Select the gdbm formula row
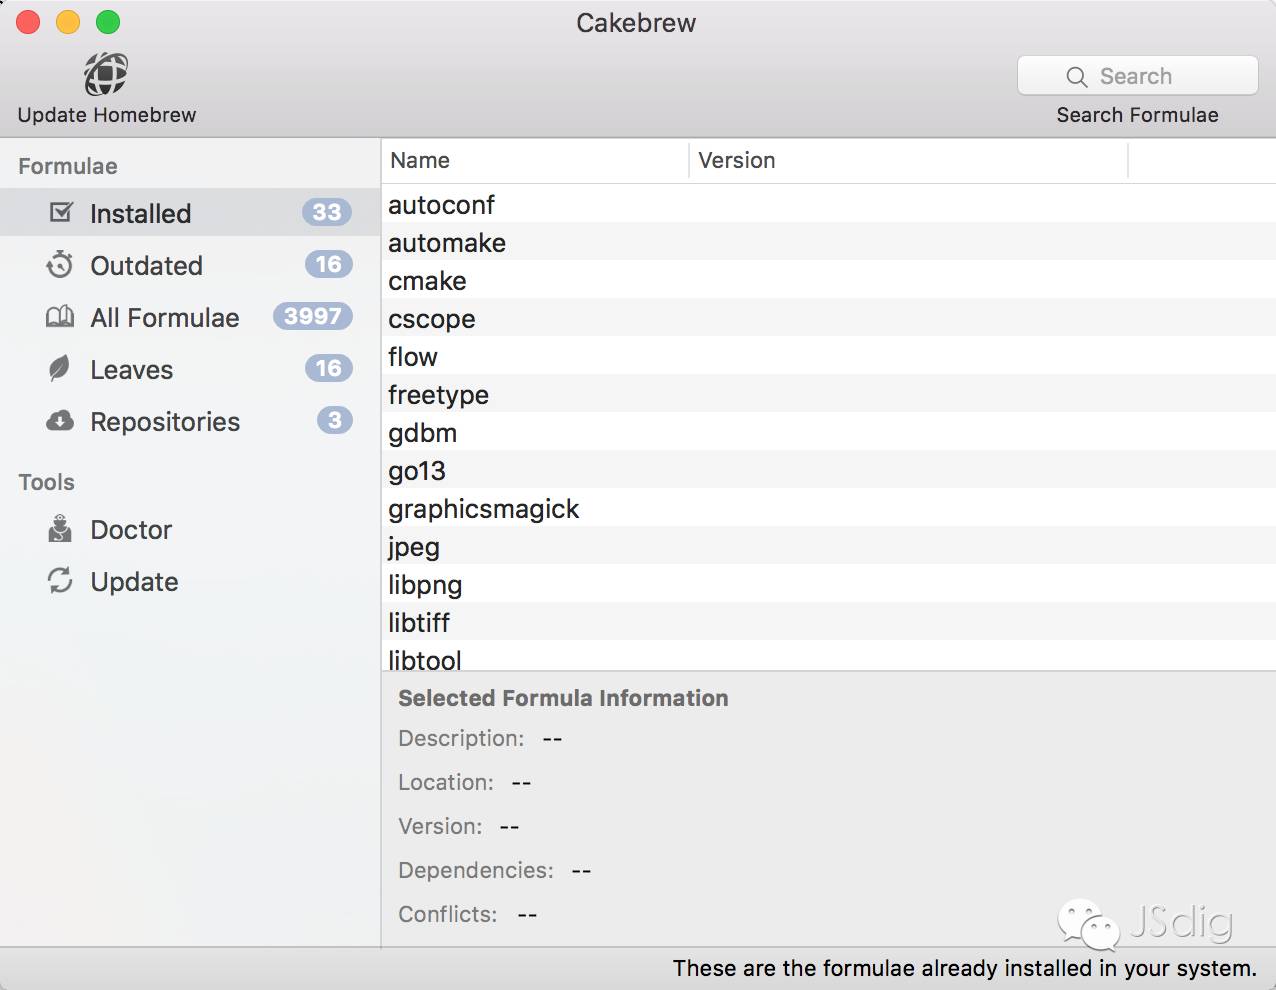The width and height of the screenshot is (1276, 990). pyautogui.click(x=828, y=432)
